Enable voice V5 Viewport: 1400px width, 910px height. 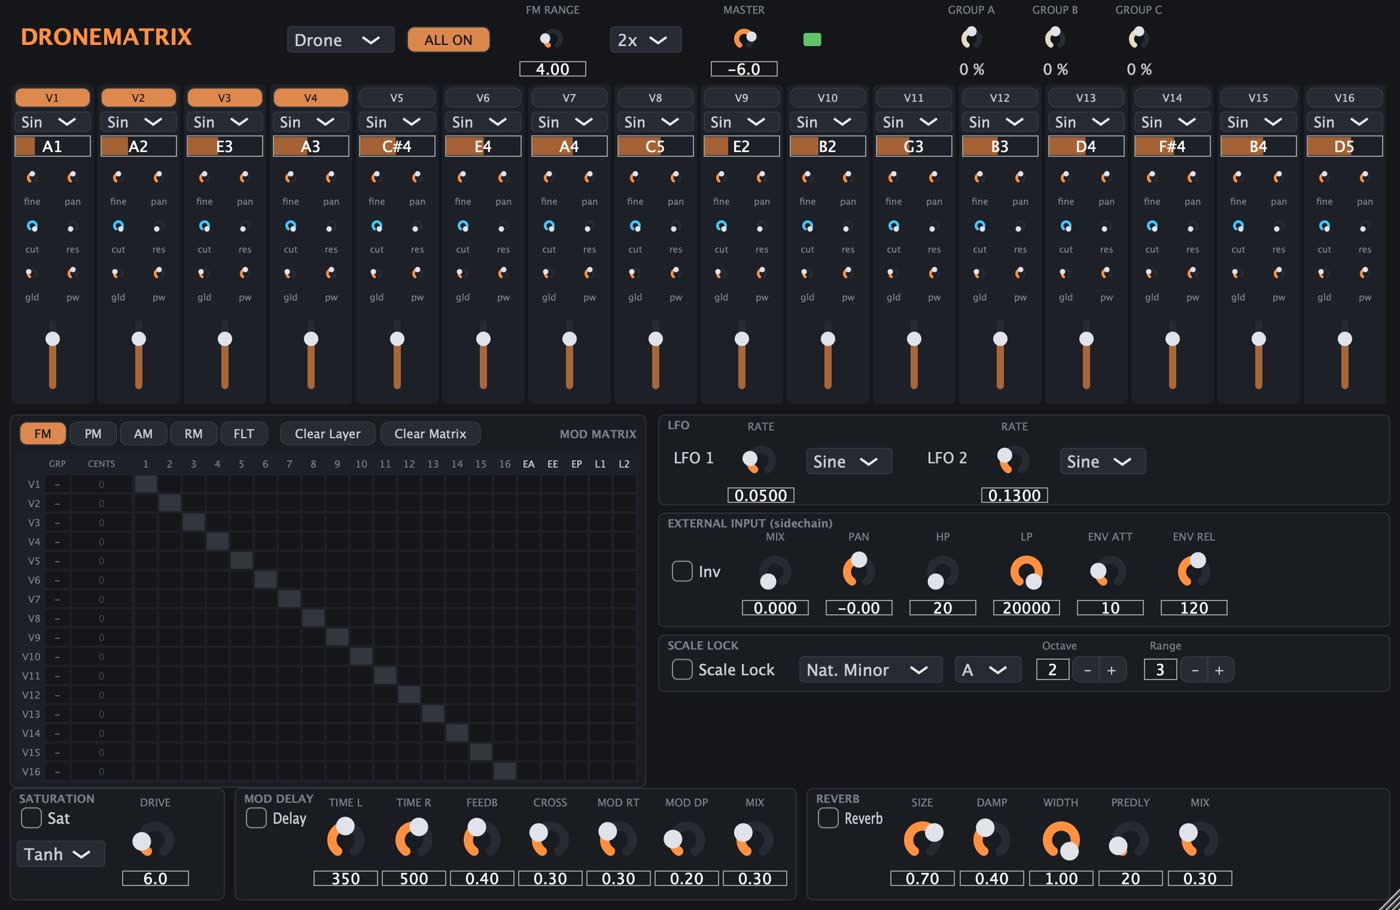(397, 98)
